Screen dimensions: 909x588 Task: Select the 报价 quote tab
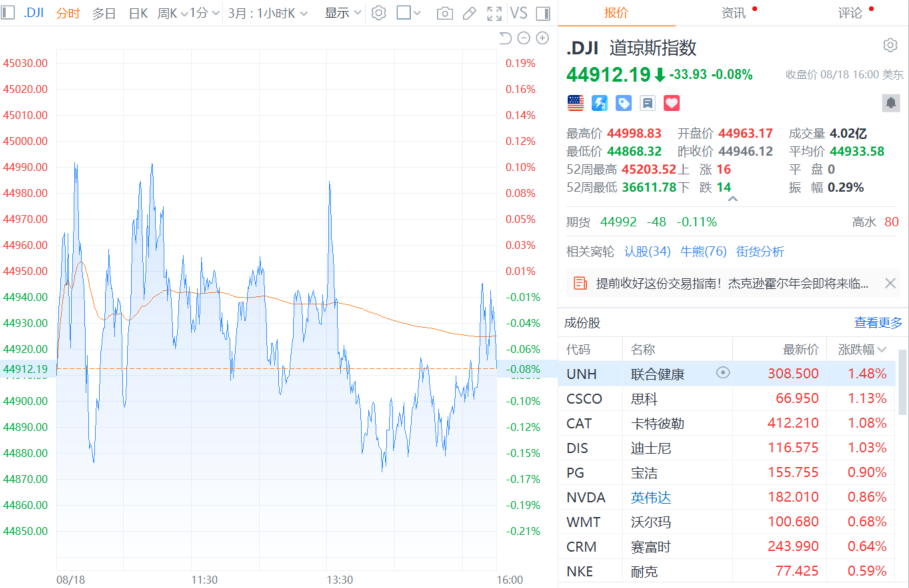pos(616,13)
